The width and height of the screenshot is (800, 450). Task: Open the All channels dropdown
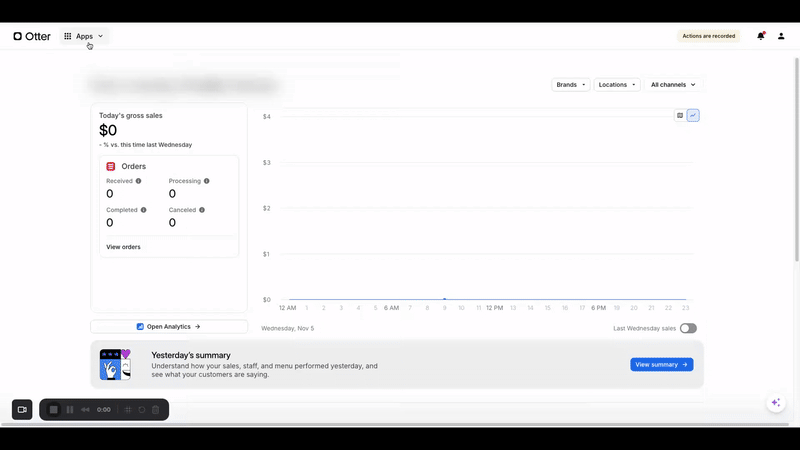click(672, 85)
